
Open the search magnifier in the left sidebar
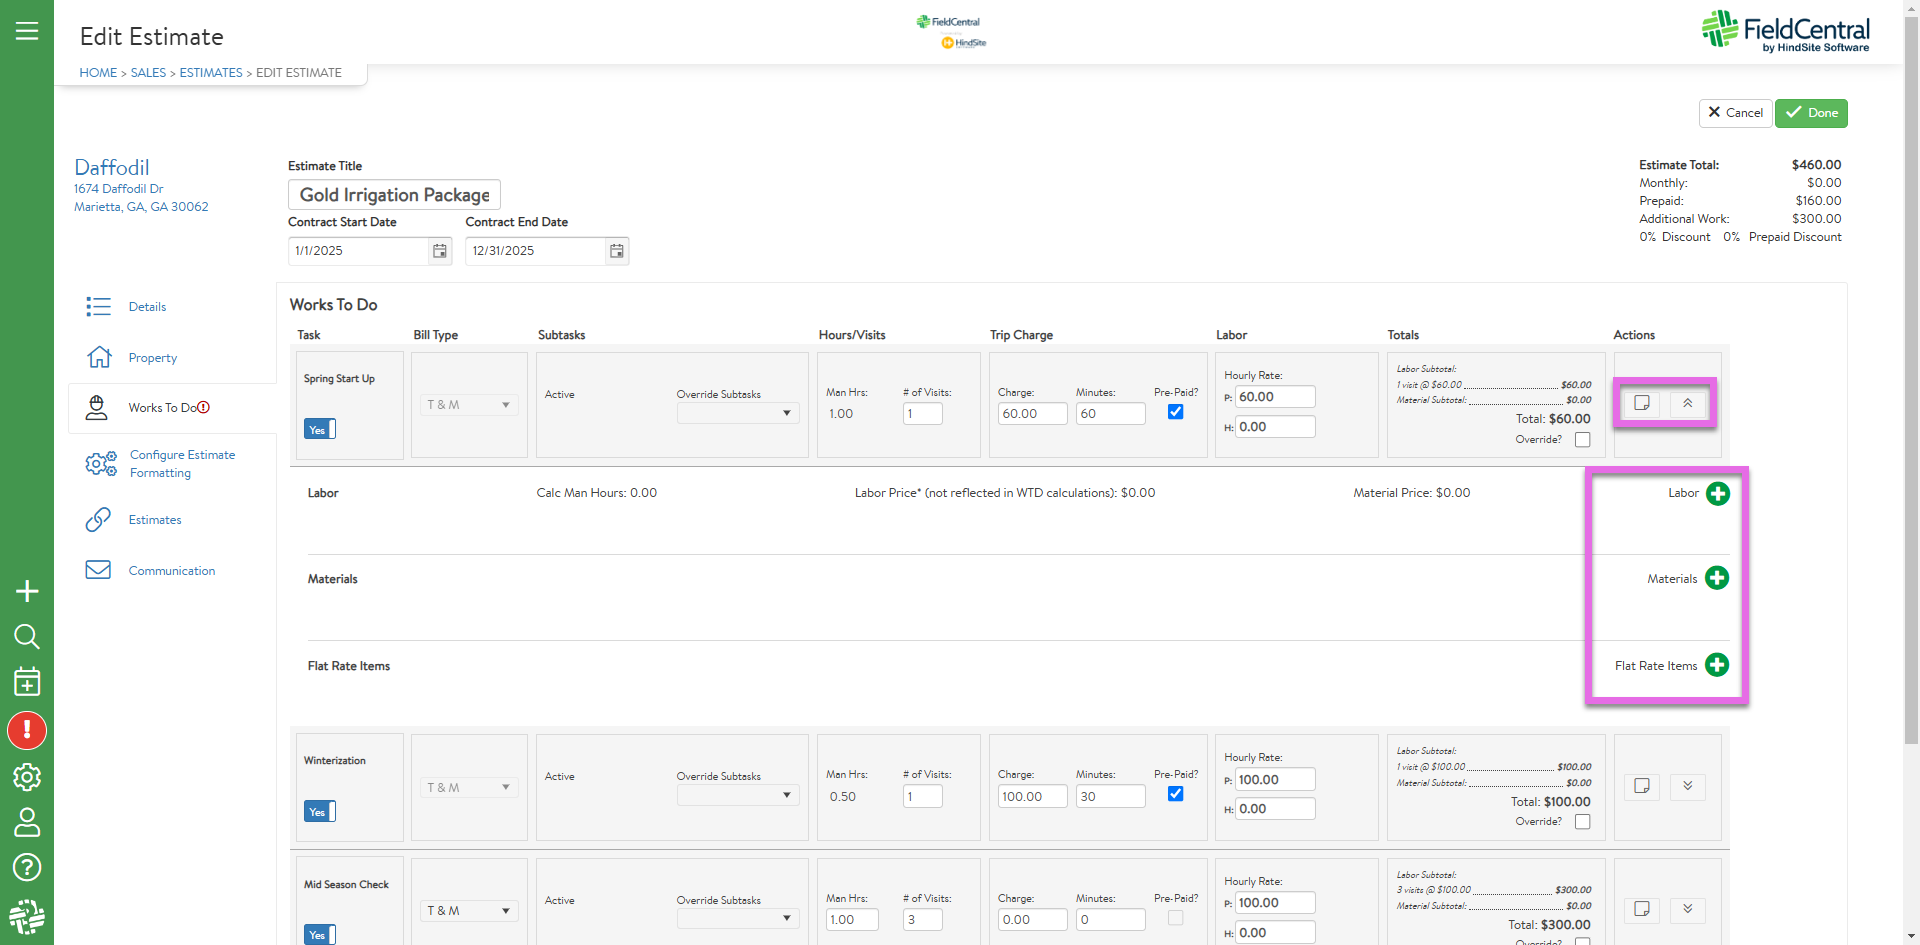[27, 637]
